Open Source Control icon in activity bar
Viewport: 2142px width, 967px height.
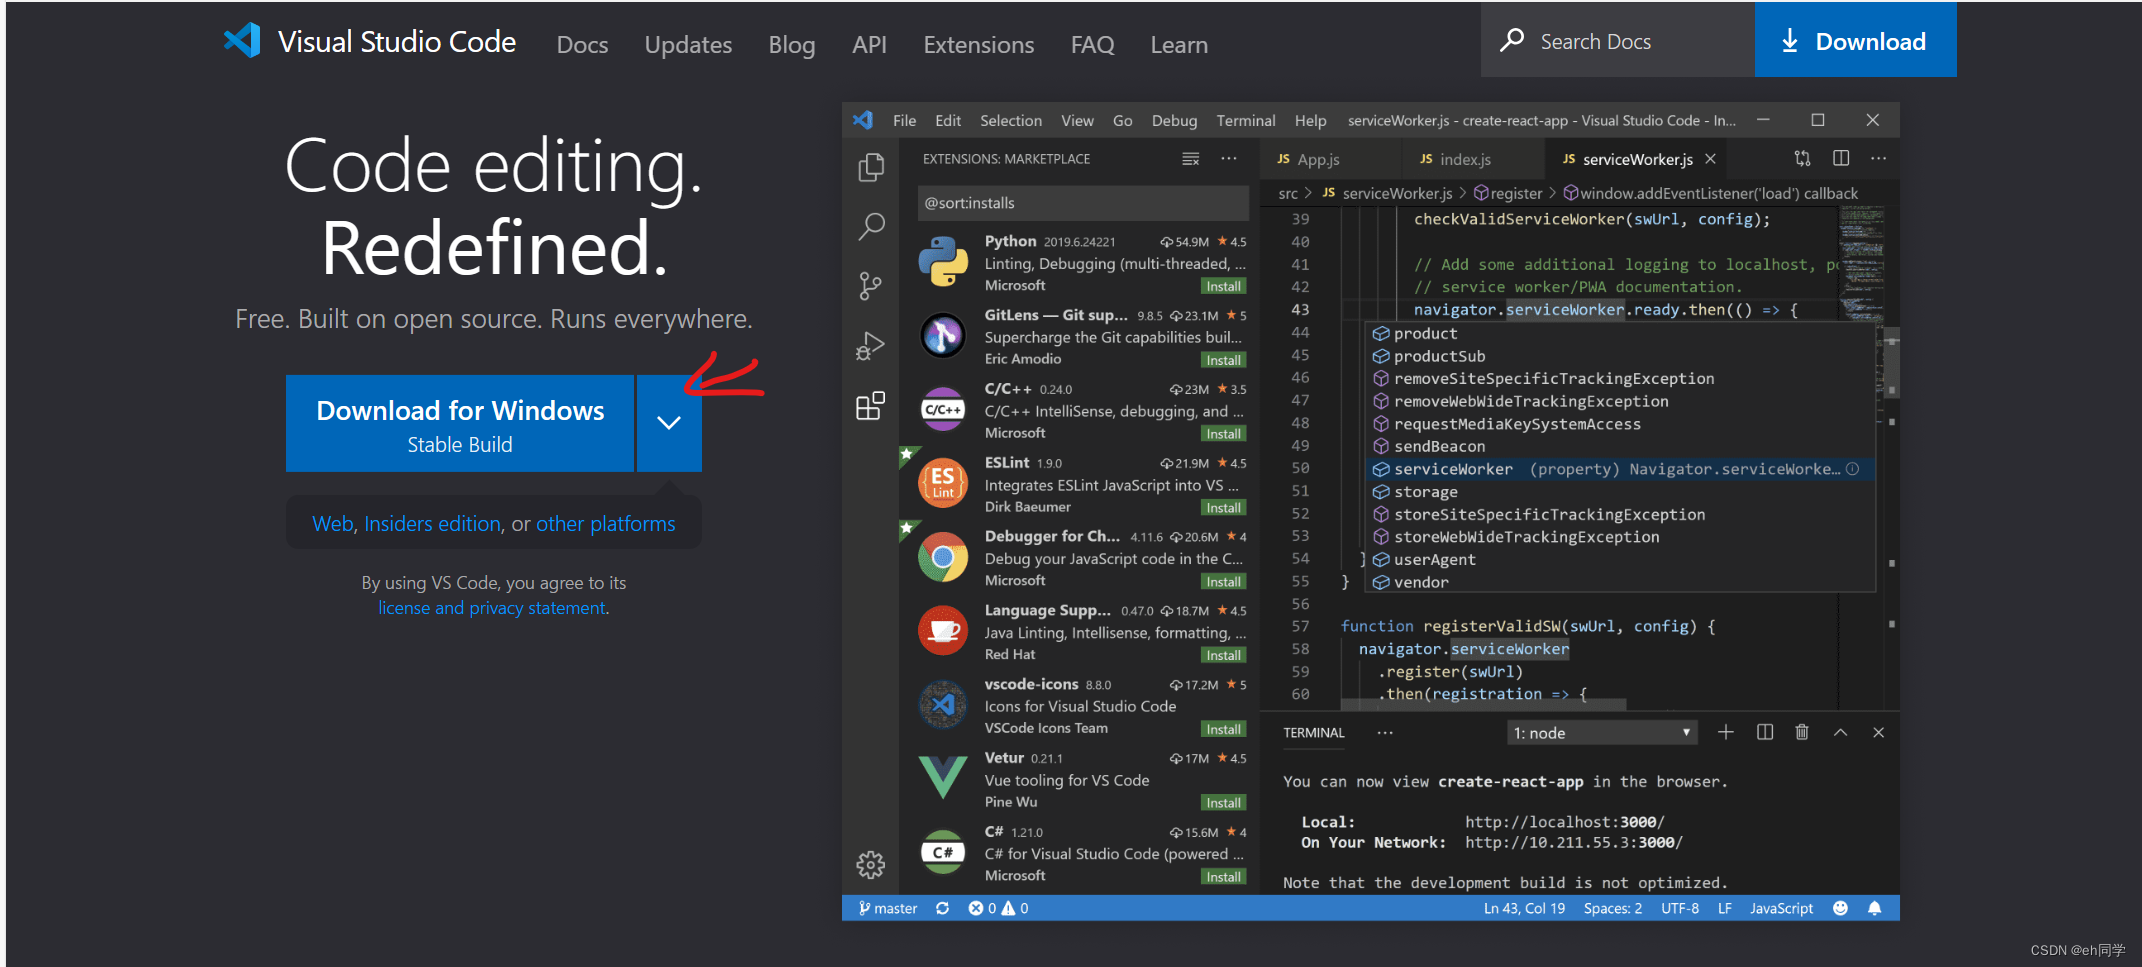[x=871, y=287]
